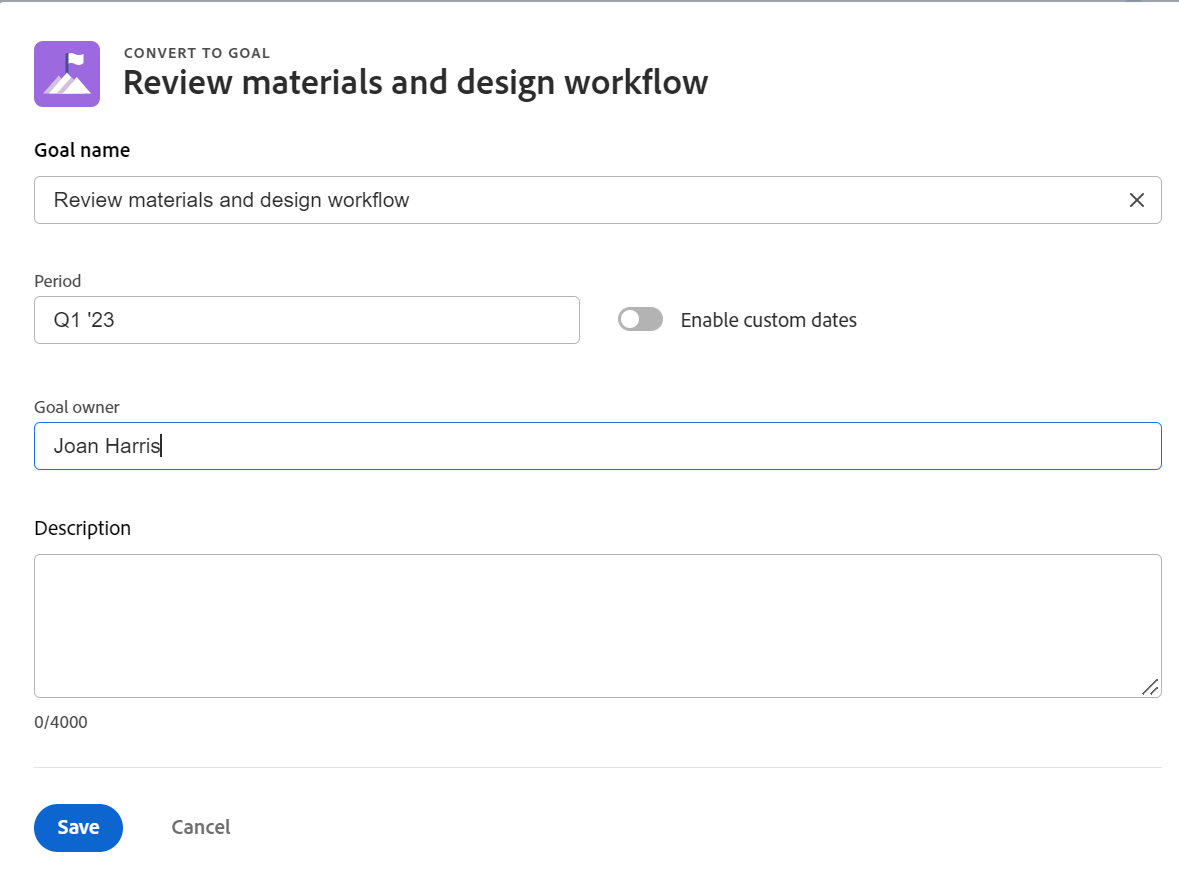Screen dimensions: 1179x874
Task: Click the purple goal flag icon
Action: point(67,74)
